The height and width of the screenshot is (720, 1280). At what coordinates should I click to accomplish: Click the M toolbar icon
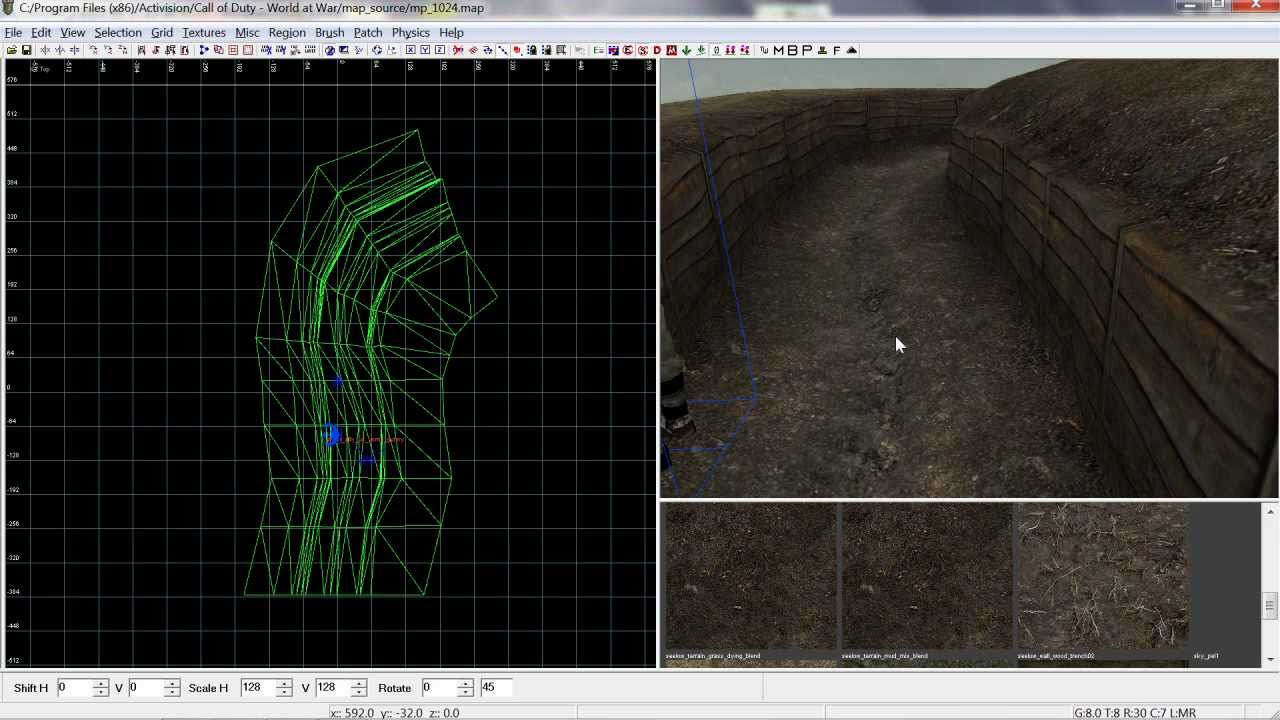pyautogui.click(x=778, y=50)
